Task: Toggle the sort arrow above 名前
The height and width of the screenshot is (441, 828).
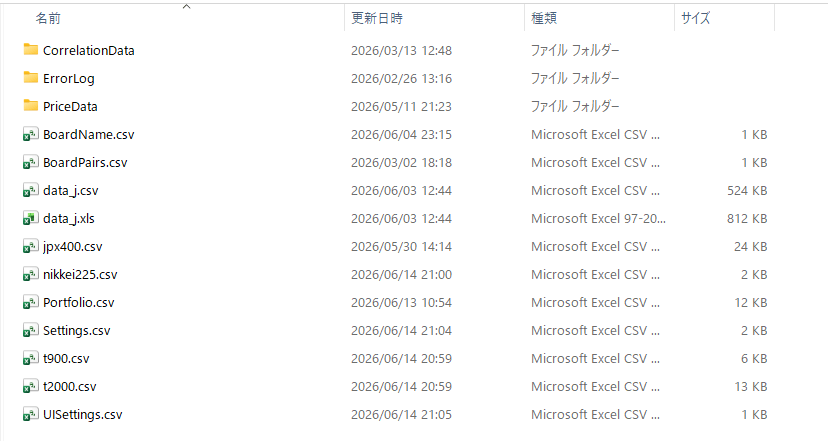Action: [186, 6]
